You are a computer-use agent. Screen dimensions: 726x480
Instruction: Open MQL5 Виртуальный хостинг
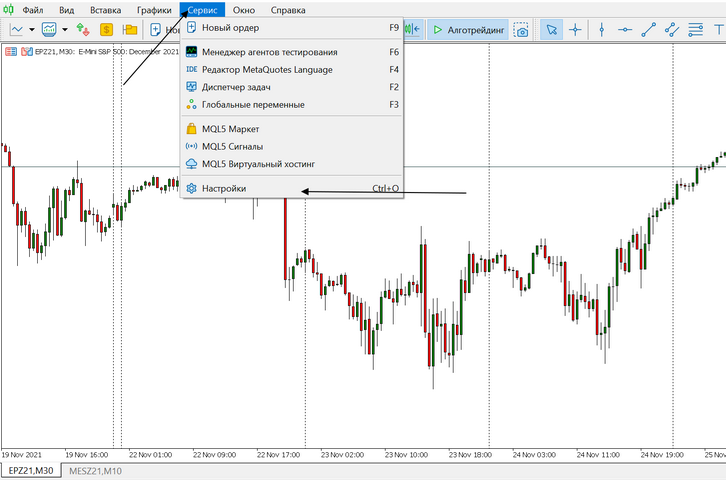[292, 164]
